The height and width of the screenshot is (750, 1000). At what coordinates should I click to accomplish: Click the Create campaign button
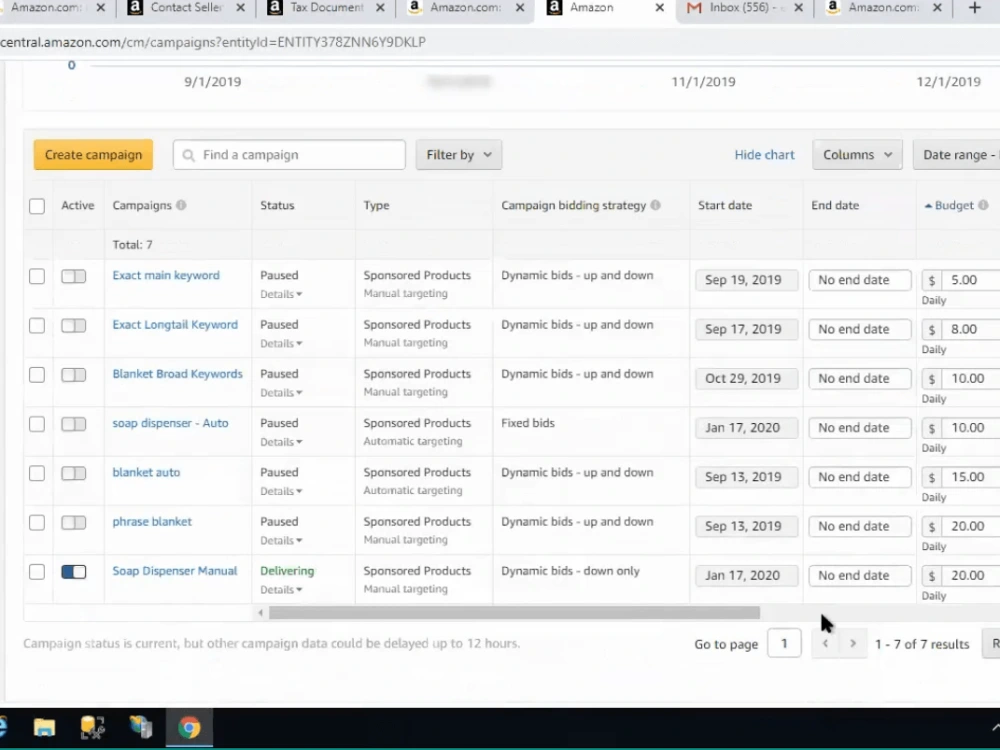click(93, 155)
